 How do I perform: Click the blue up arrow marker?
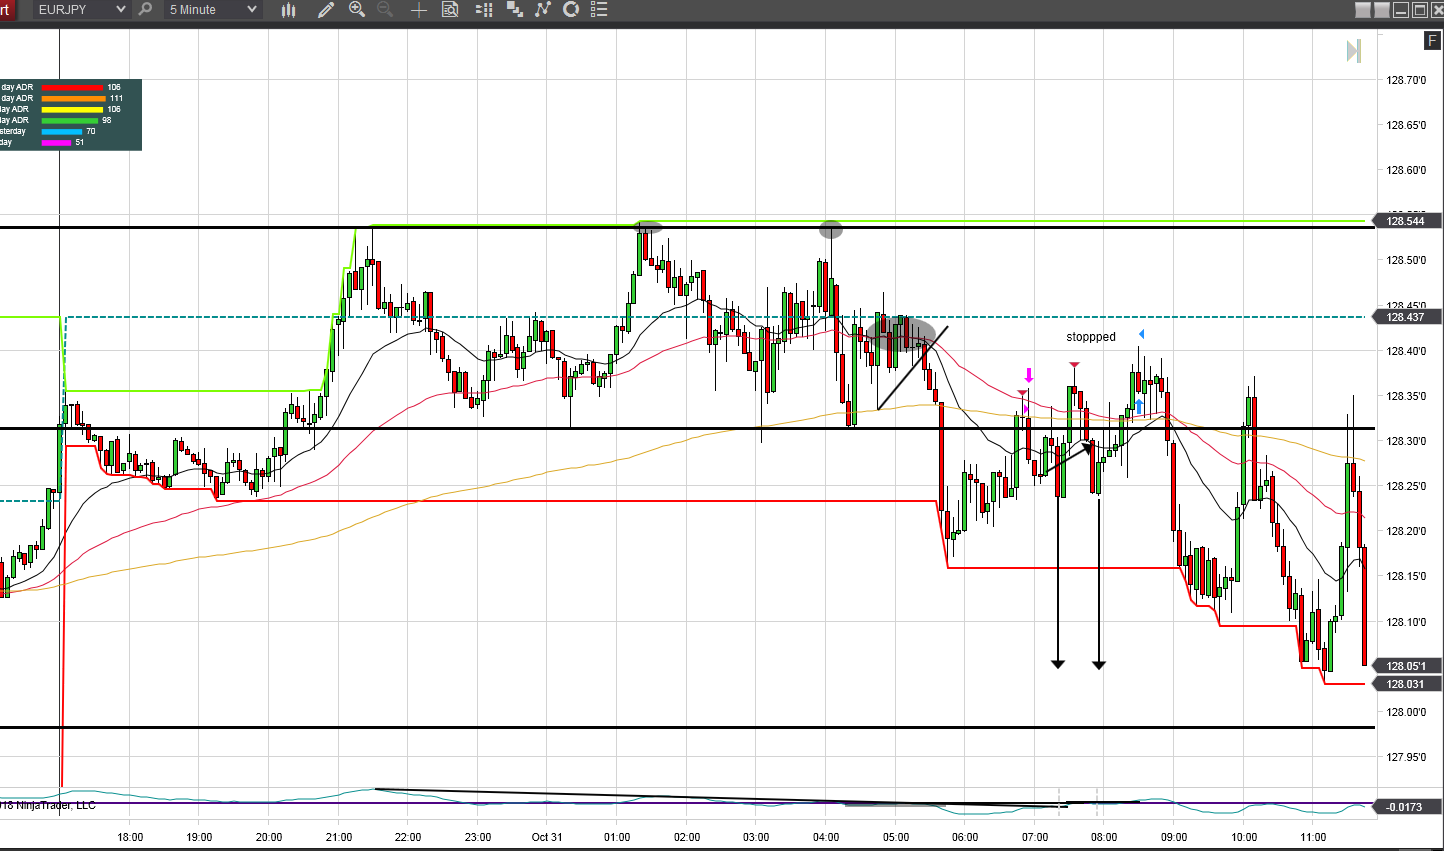[1139, 407]
